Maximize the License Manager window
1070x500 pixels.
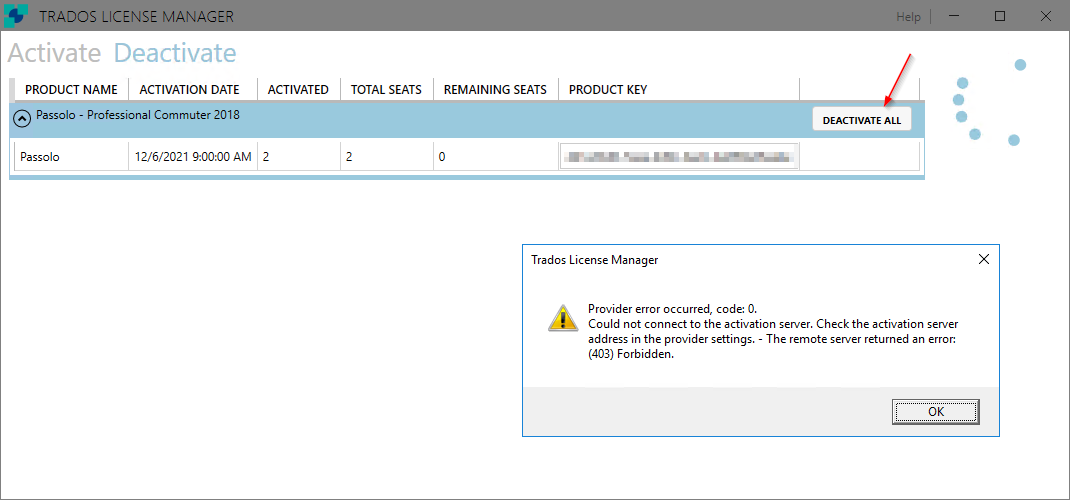point(1000,16)
